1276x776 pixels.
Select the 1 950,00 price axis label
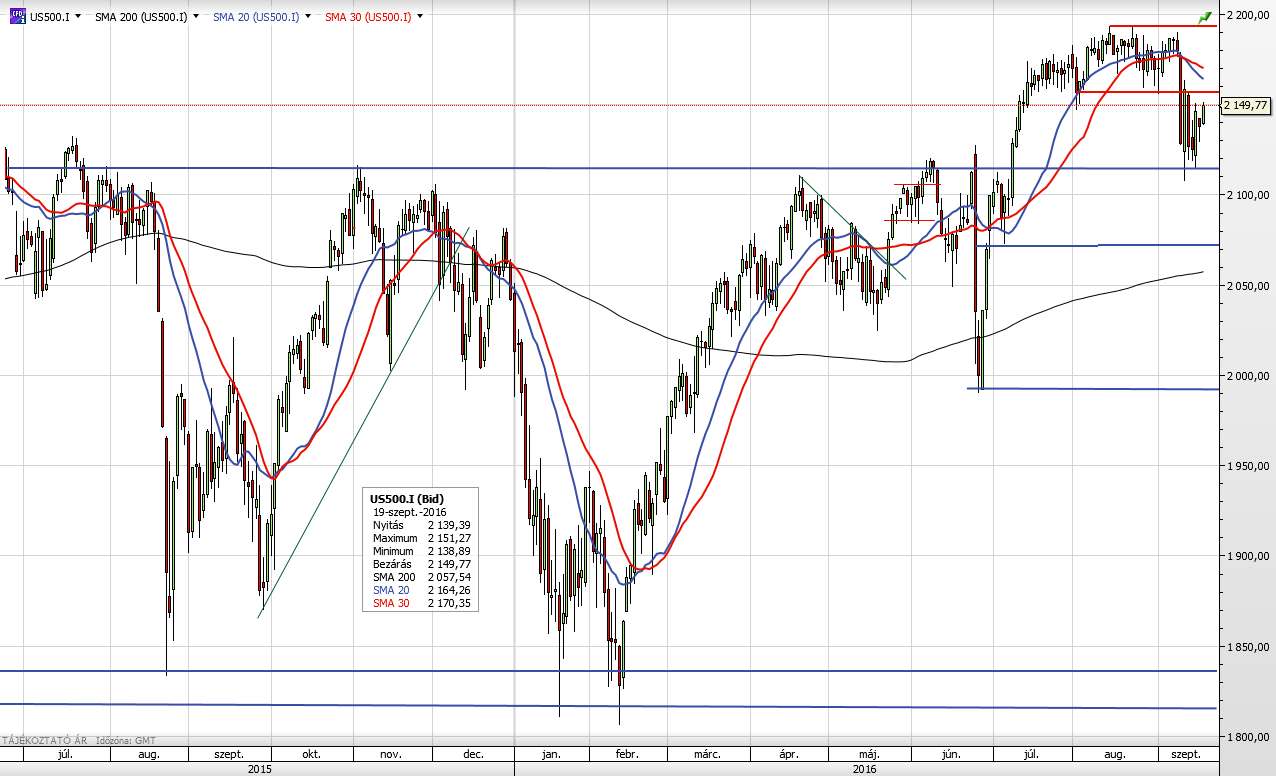point(1248,466)
